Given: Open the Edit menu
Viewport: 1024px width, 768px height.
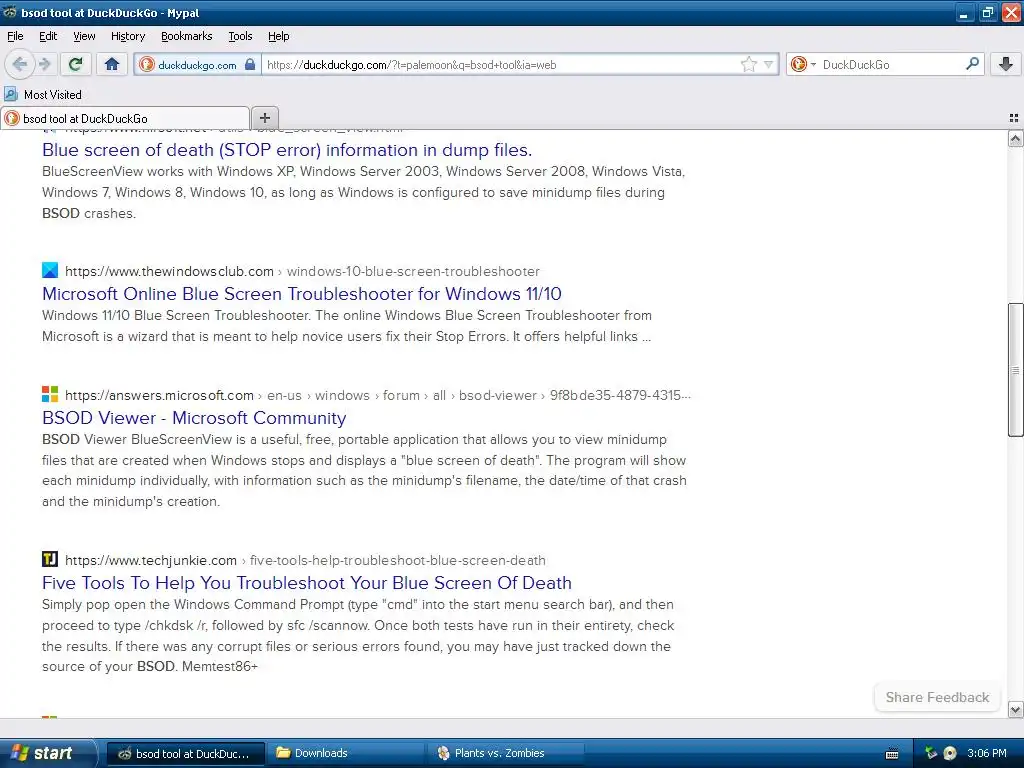Looking at the screenshot, I should [48, 36].
